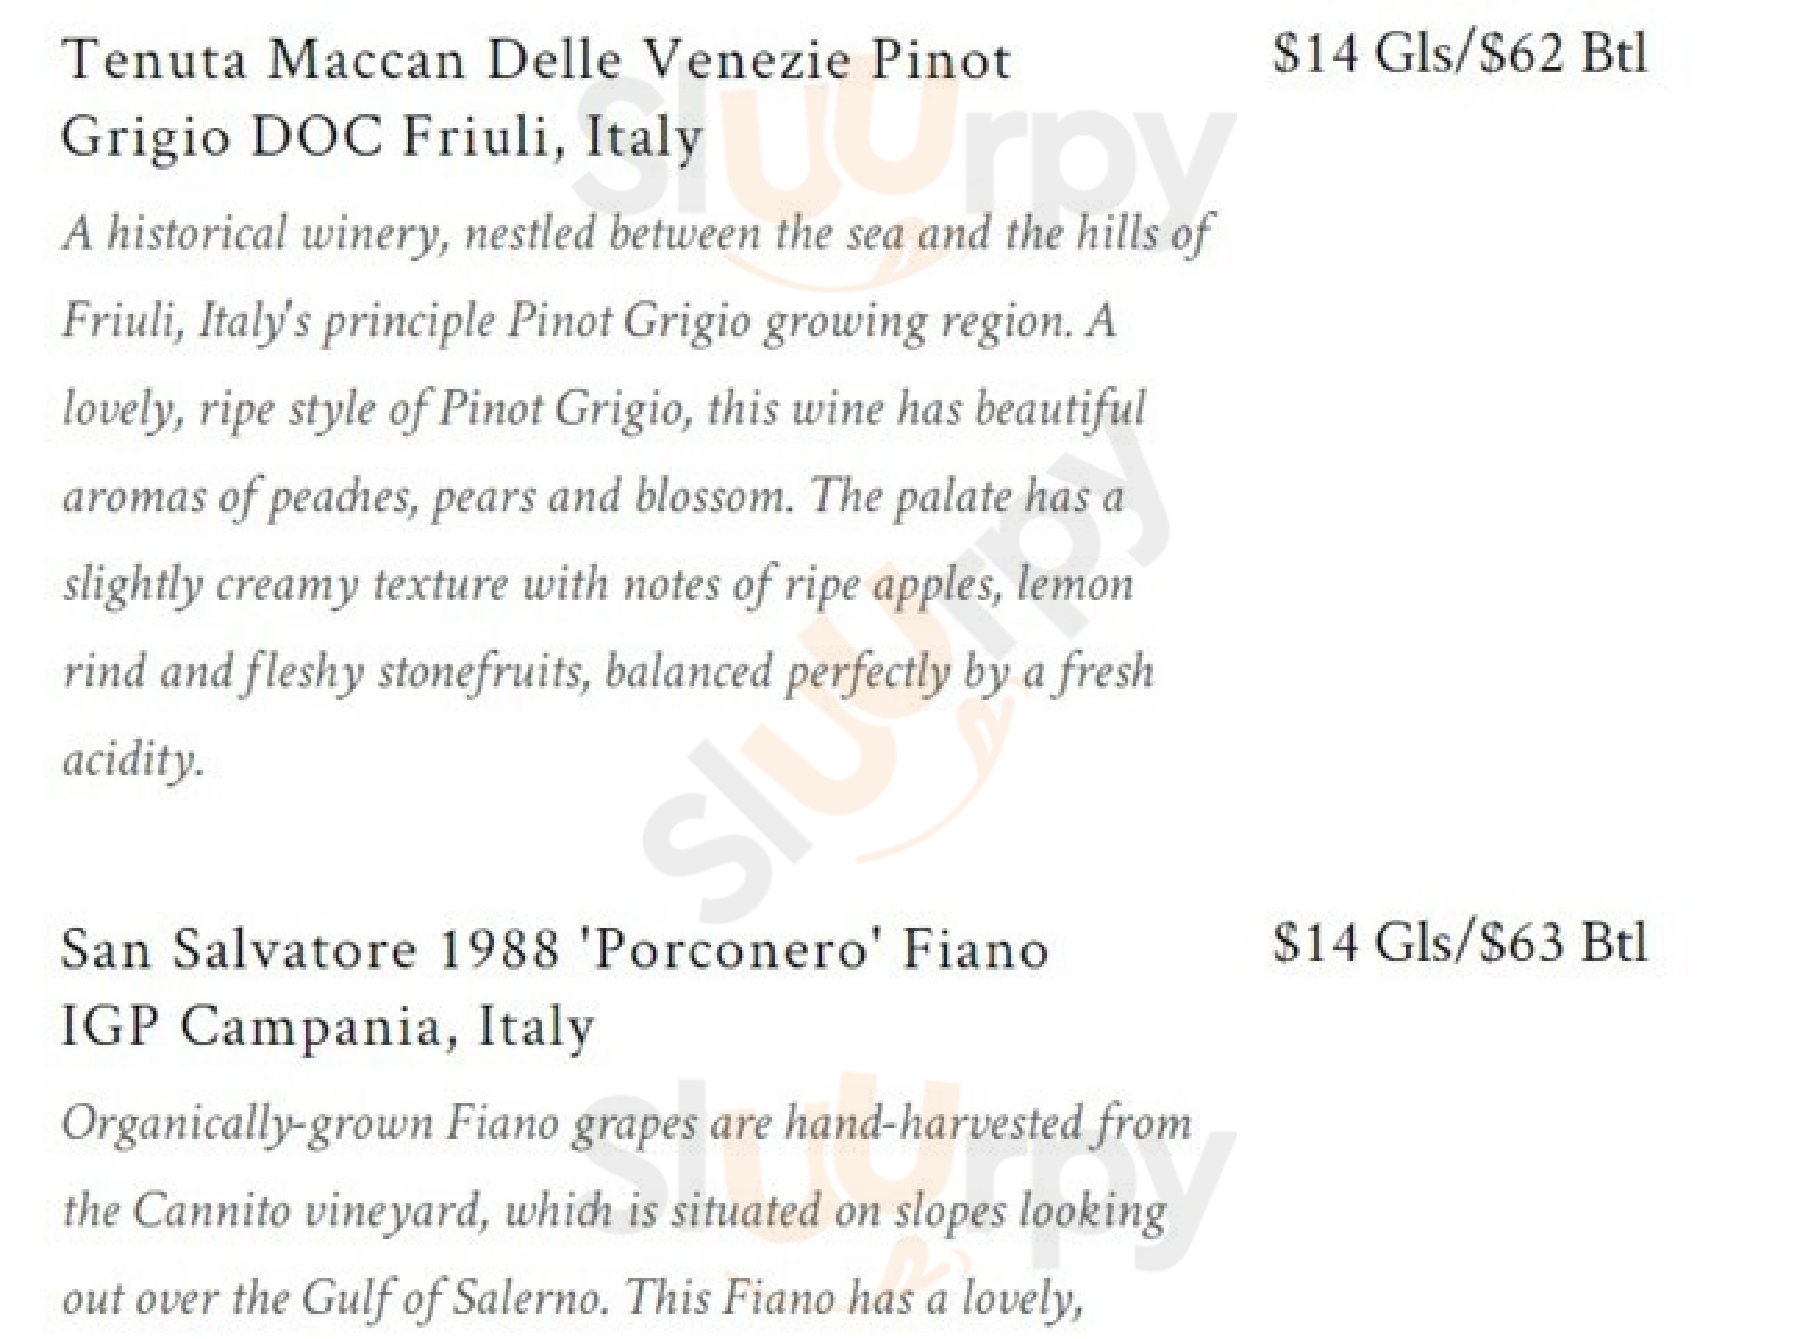Click the "A historical winery, nestled between" line
The height and width of the screenshot is (1339, 1806).
tap(636, 234)
